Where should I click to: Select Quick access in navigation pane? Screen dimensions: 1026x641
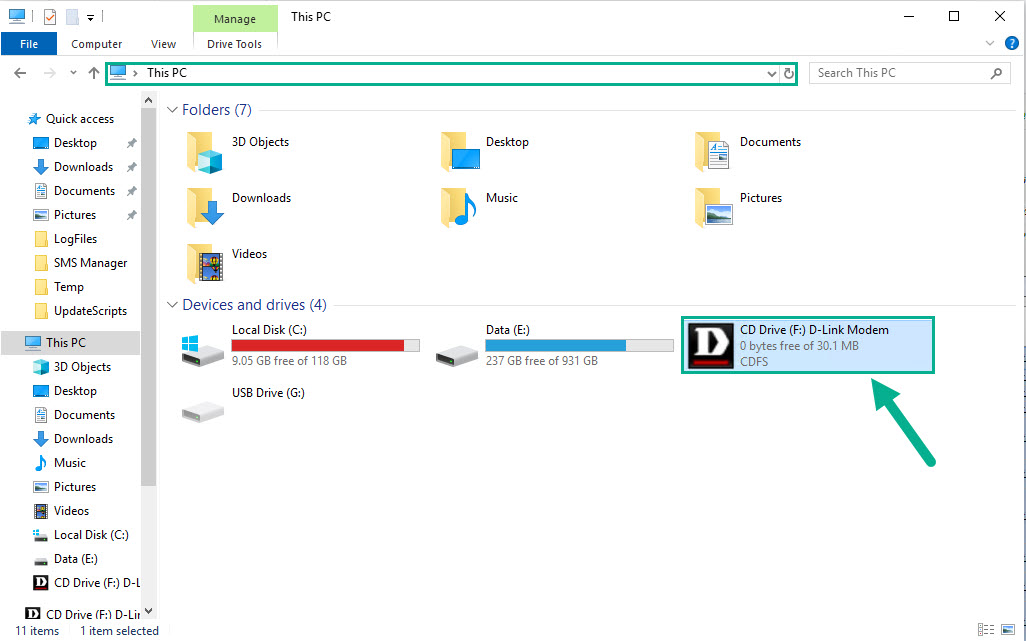click(x=71, y=119)
